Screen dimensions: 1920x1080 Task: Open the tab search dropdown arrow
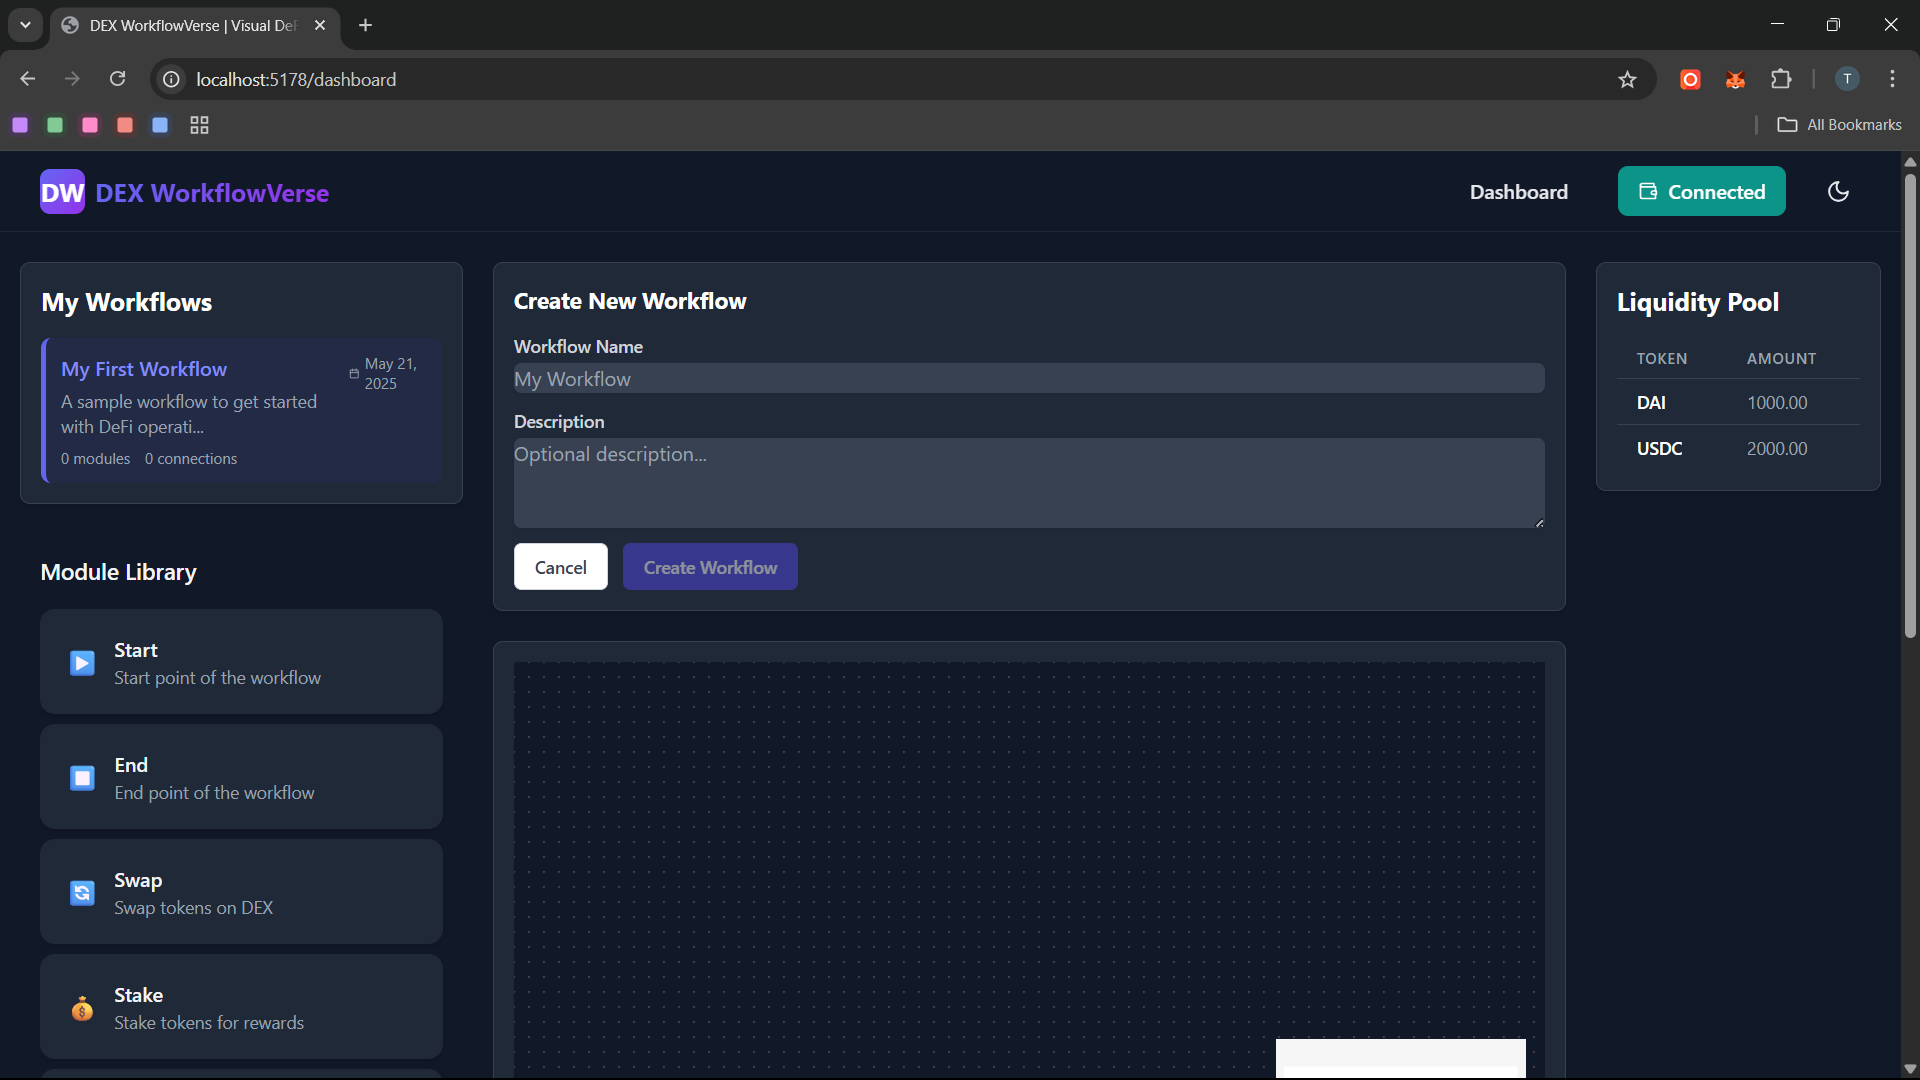coord(25,25)
